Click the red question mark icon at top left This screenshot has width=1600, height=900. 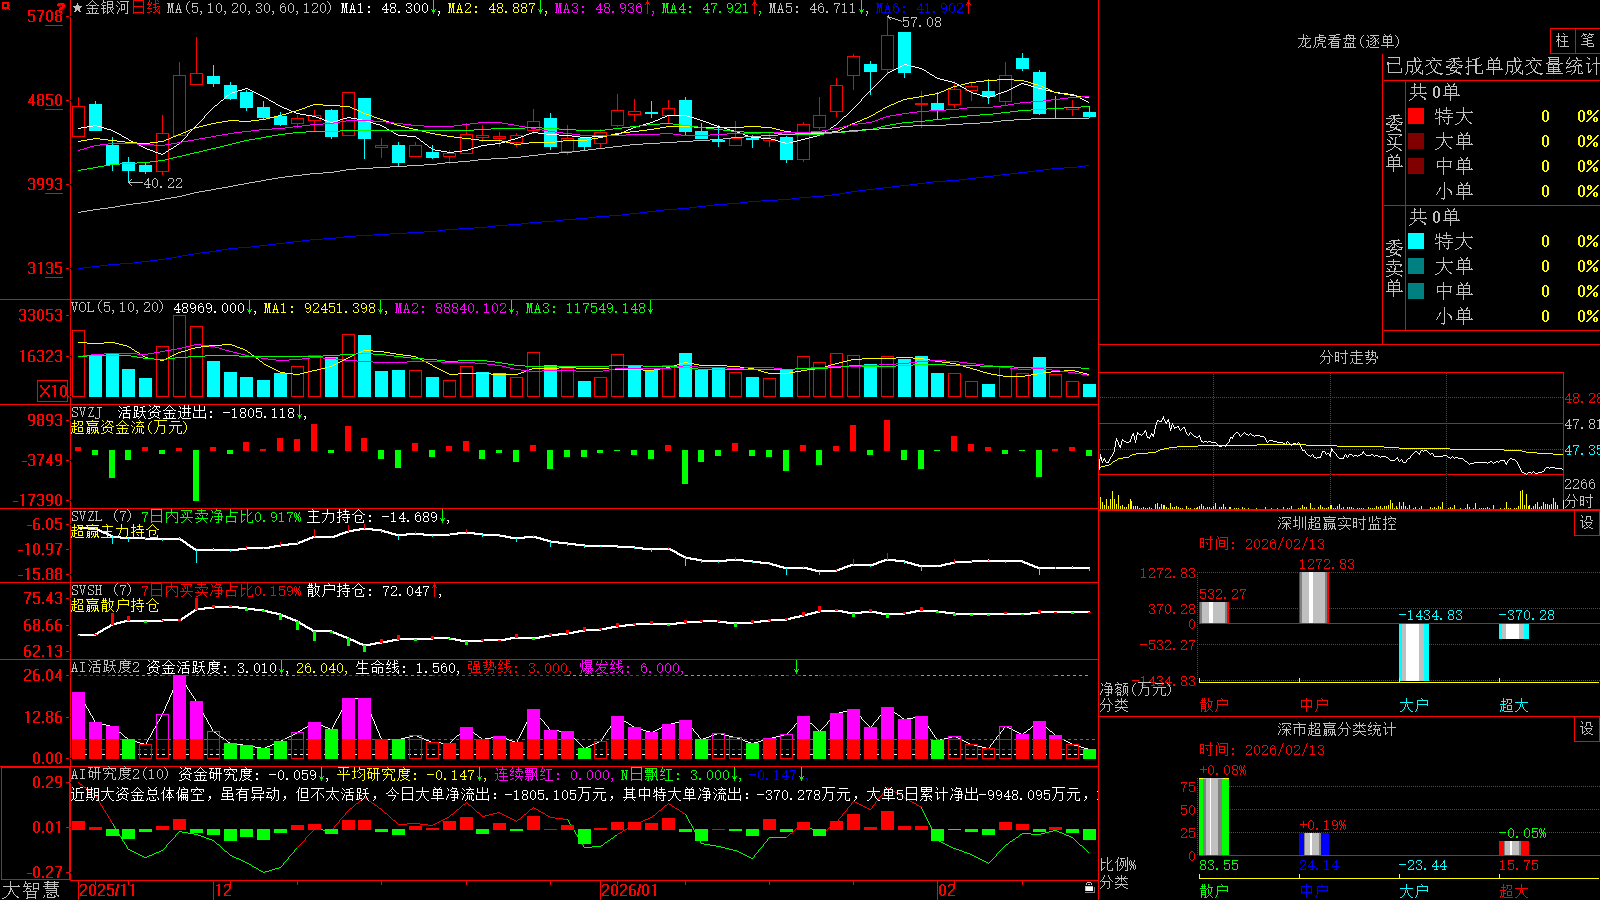(x=62, y=8)
